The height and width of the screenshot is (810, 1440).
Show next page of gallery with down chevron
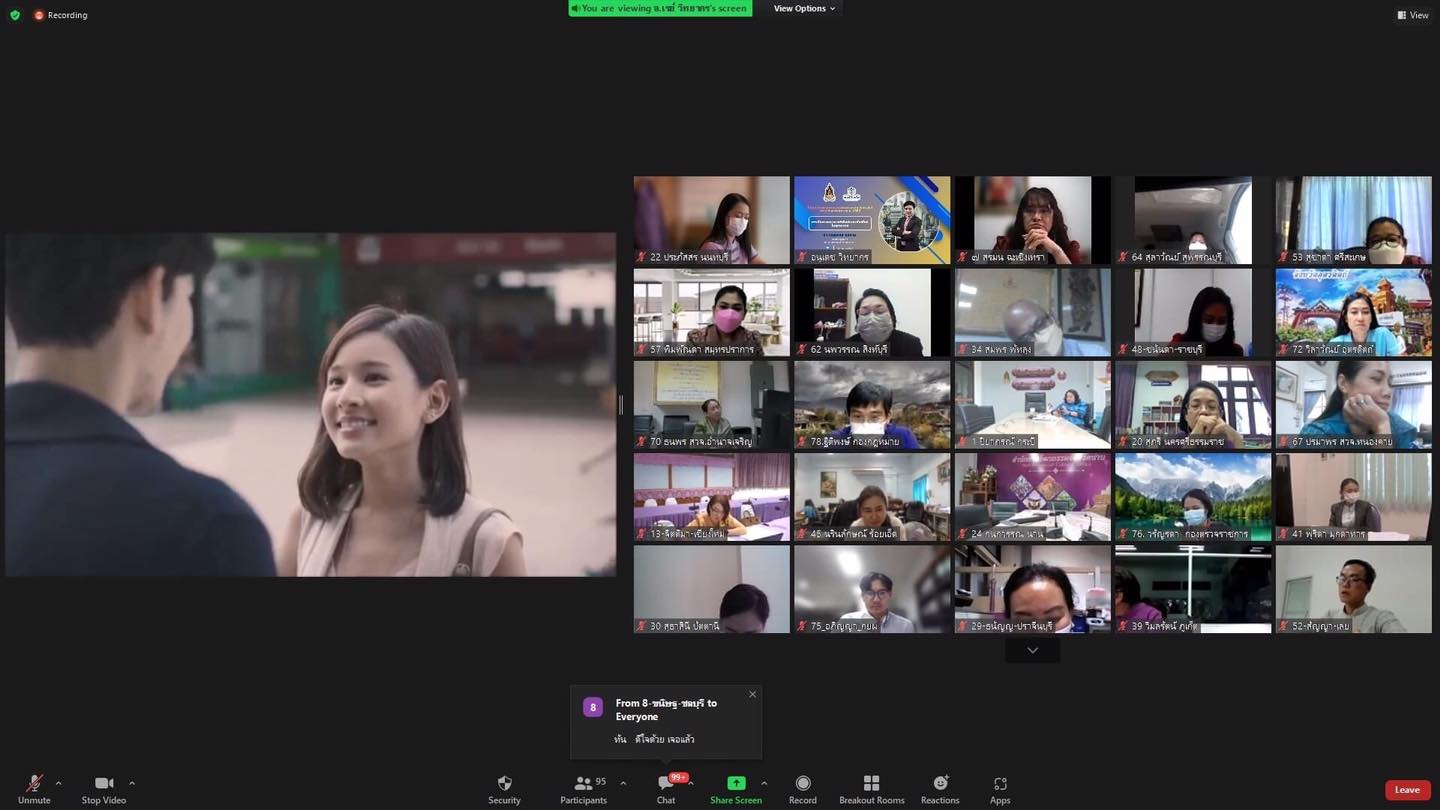pyautogui.click(x=1033, y=650)
